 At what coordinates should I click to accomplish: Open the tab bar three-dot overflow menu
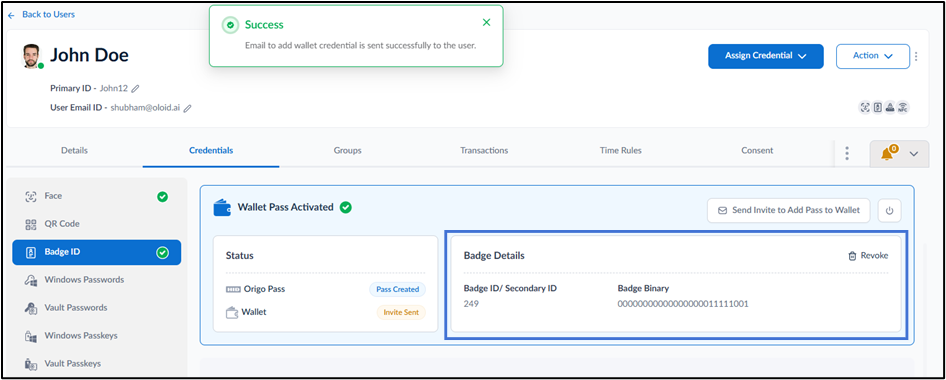click(847, 153)
